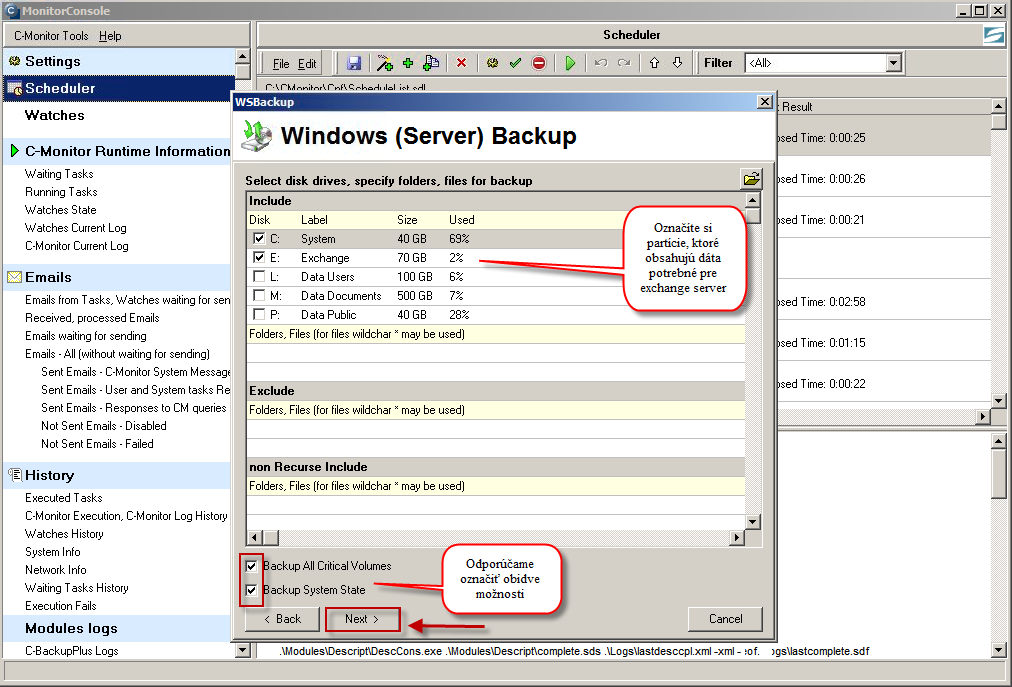The height and width of the screenshot is (687, 1012).
Task: Delete task with the red X icon
Action: pyautogui.click(x=461, y=63)
